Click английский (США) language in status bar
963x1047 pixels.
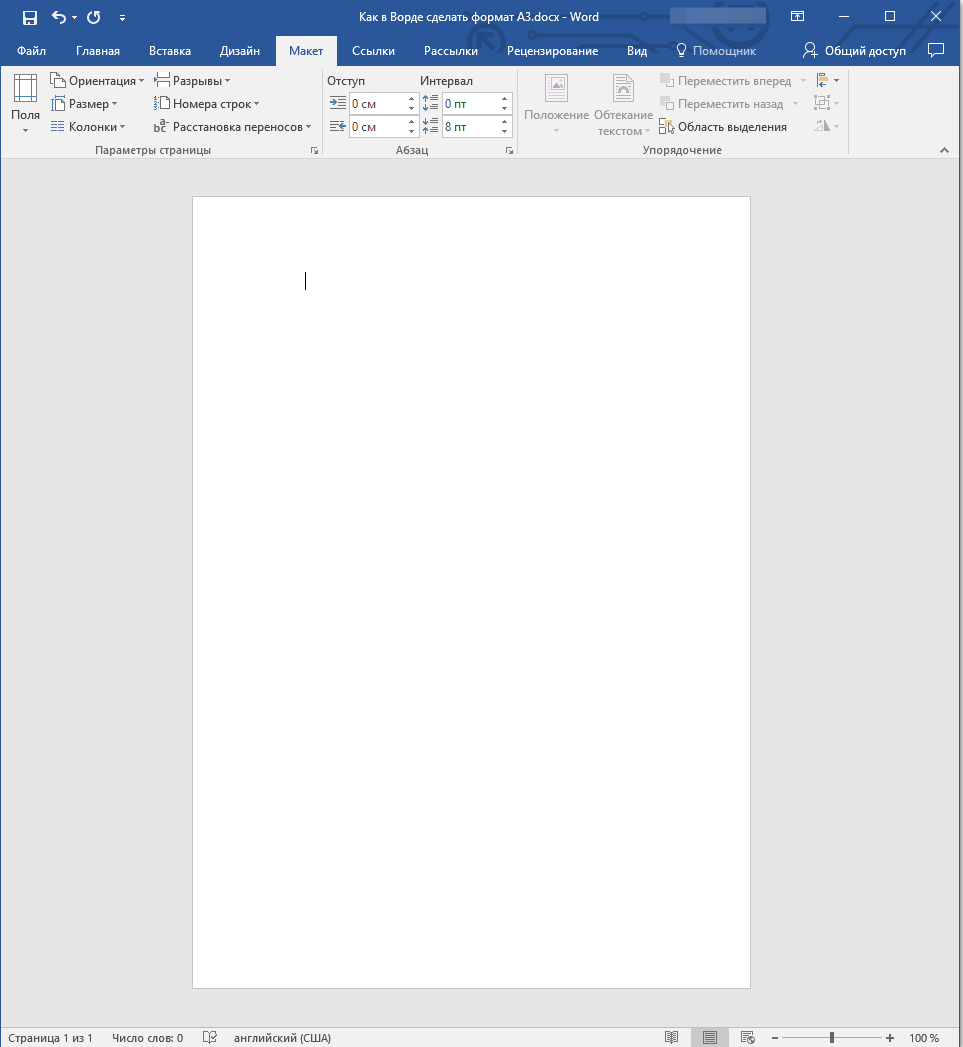(281, 1038)
